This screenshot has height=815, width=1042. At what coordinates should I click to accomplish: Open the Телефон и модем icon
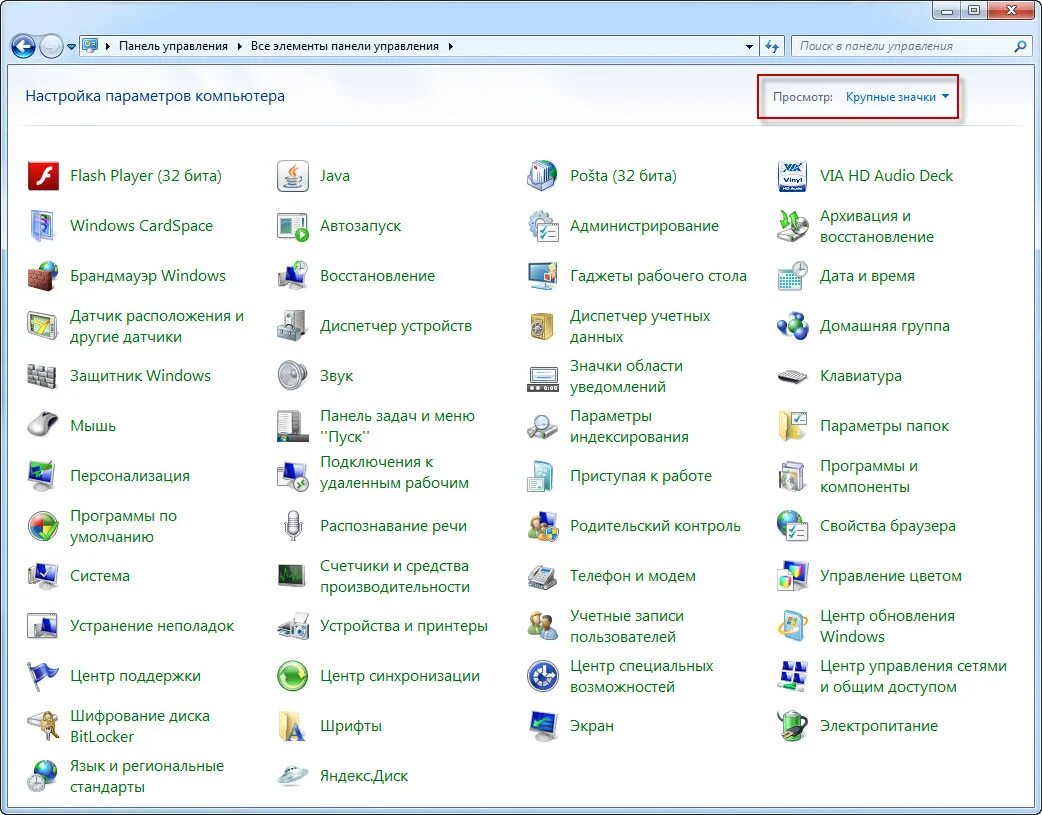pos(542,576)
